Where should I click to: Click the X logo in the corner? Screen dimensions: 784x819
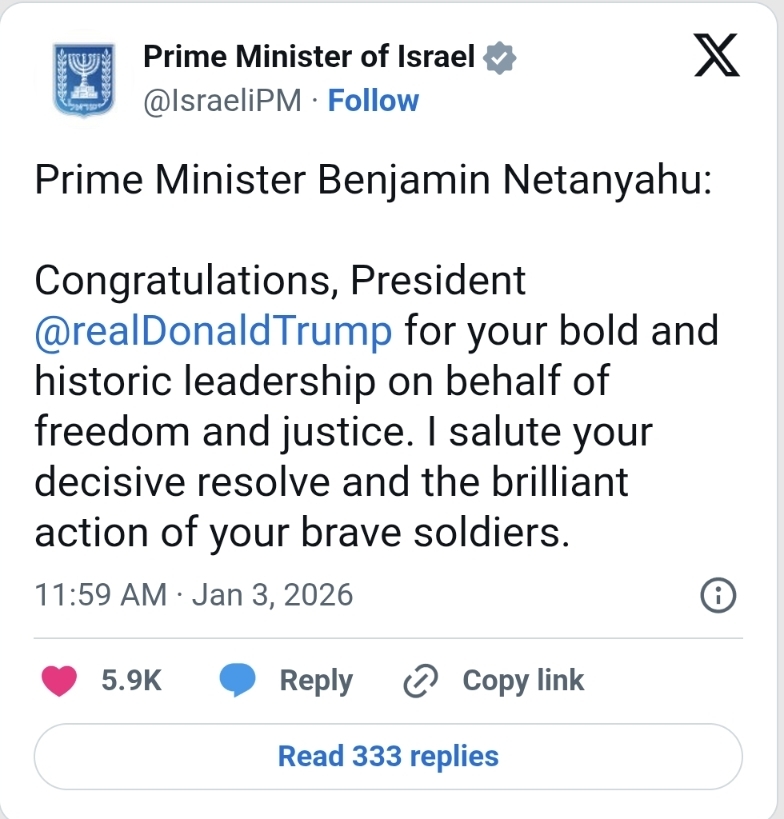pos(717,57)
